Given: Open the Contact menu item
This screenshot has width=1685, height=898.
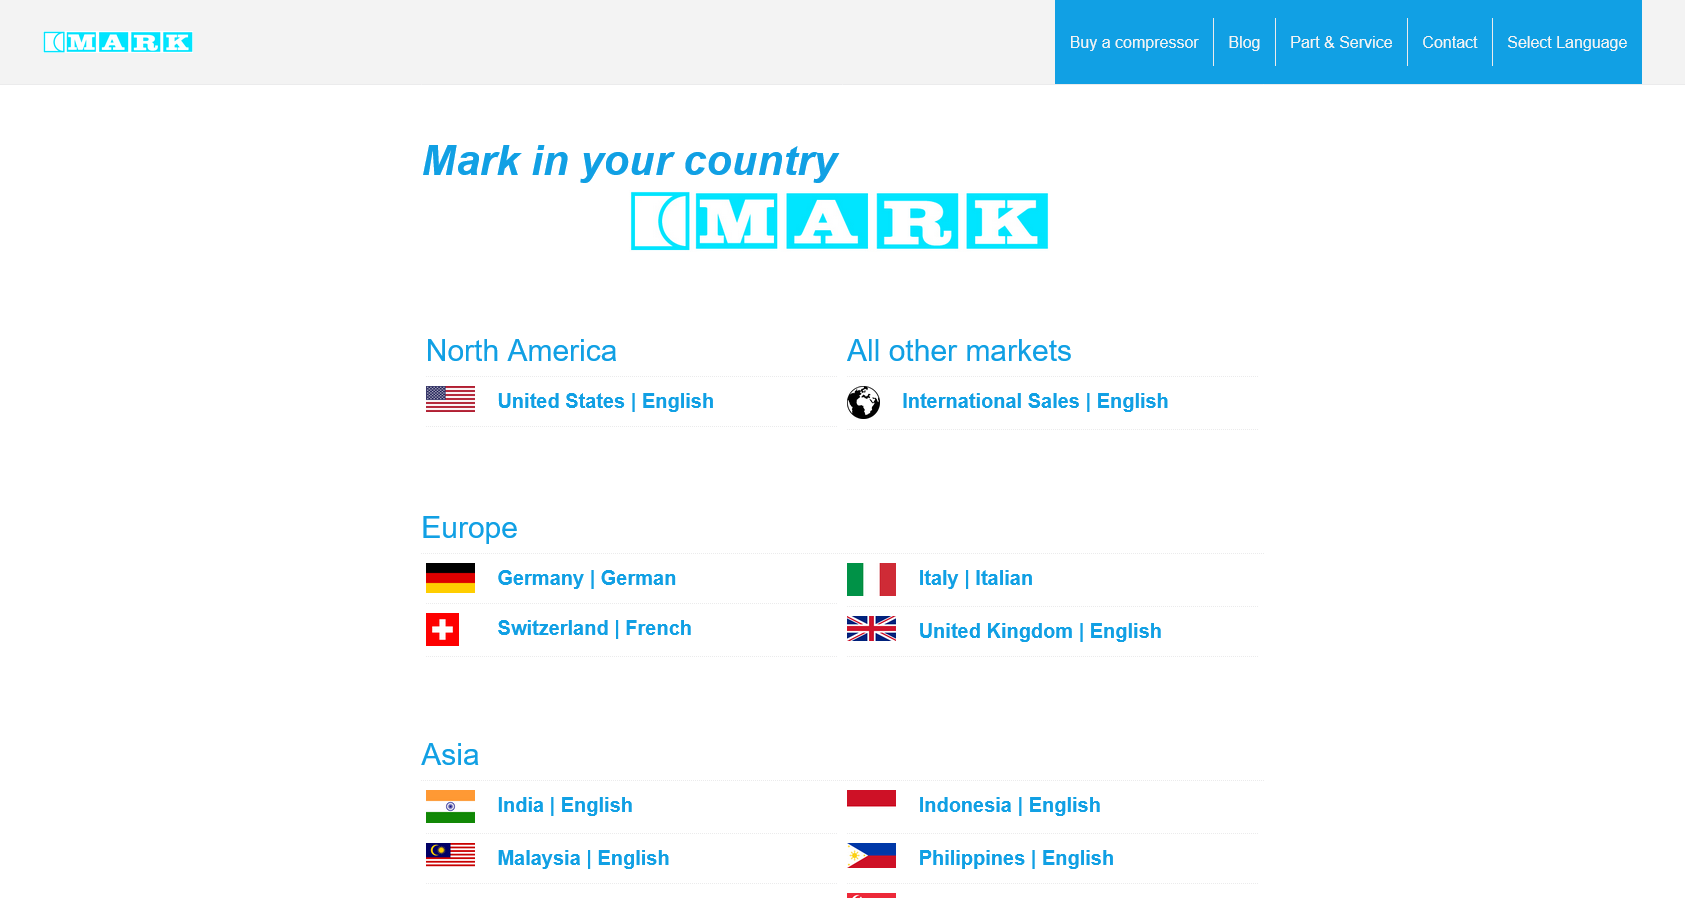Looking at the screenshot, I should point(1449,42).
